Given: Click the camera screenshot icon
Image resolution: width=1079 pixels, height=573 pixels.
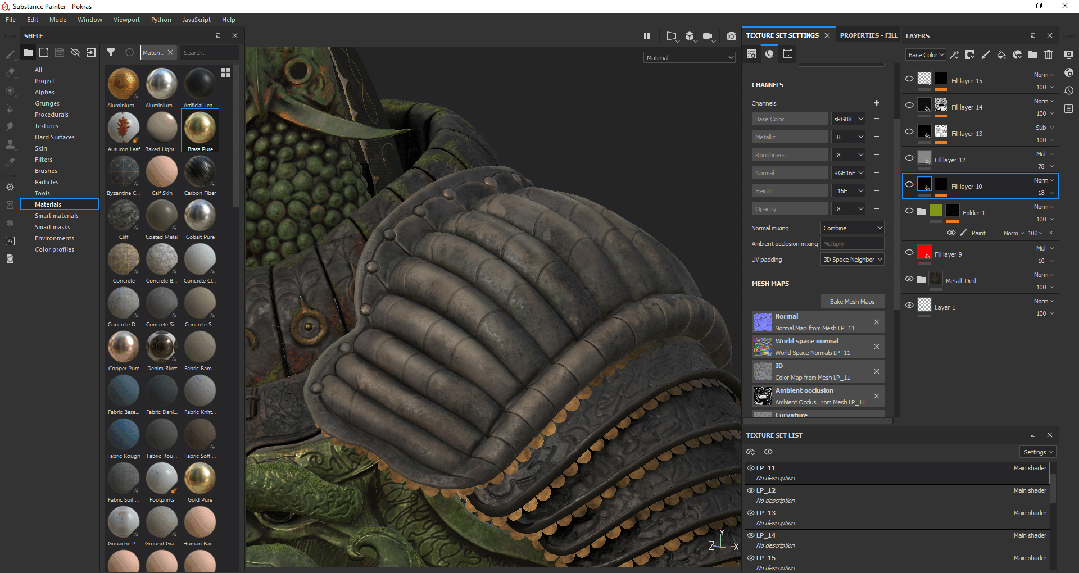Looking at the screenshot, I should 732,36.
